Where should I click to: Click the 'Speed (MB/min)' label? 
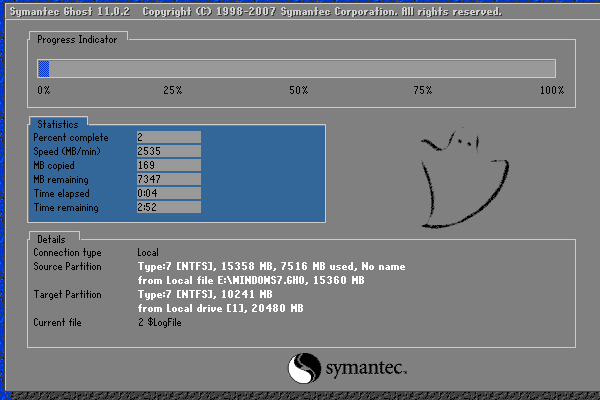67,152
